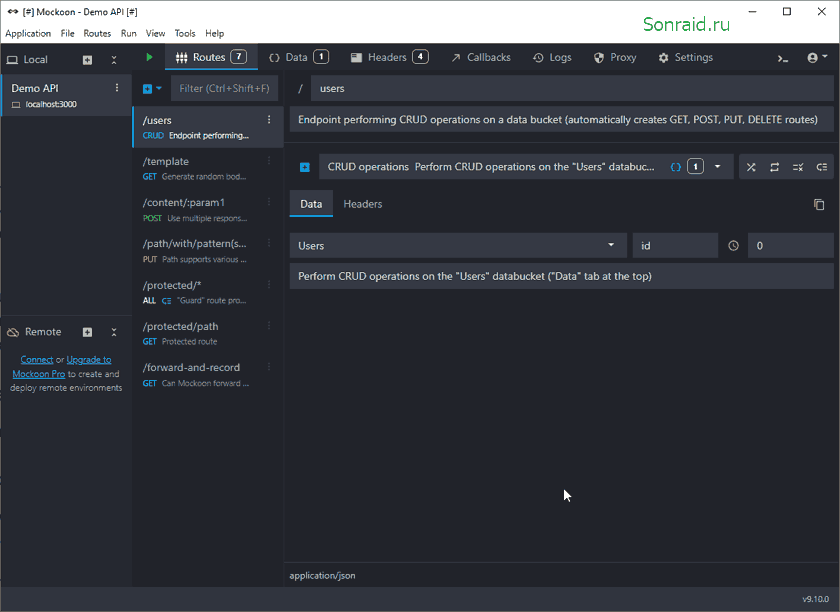Screen dimensions: 840x612
Task: Select the /users CRUD route
Action: coord(208,127)
